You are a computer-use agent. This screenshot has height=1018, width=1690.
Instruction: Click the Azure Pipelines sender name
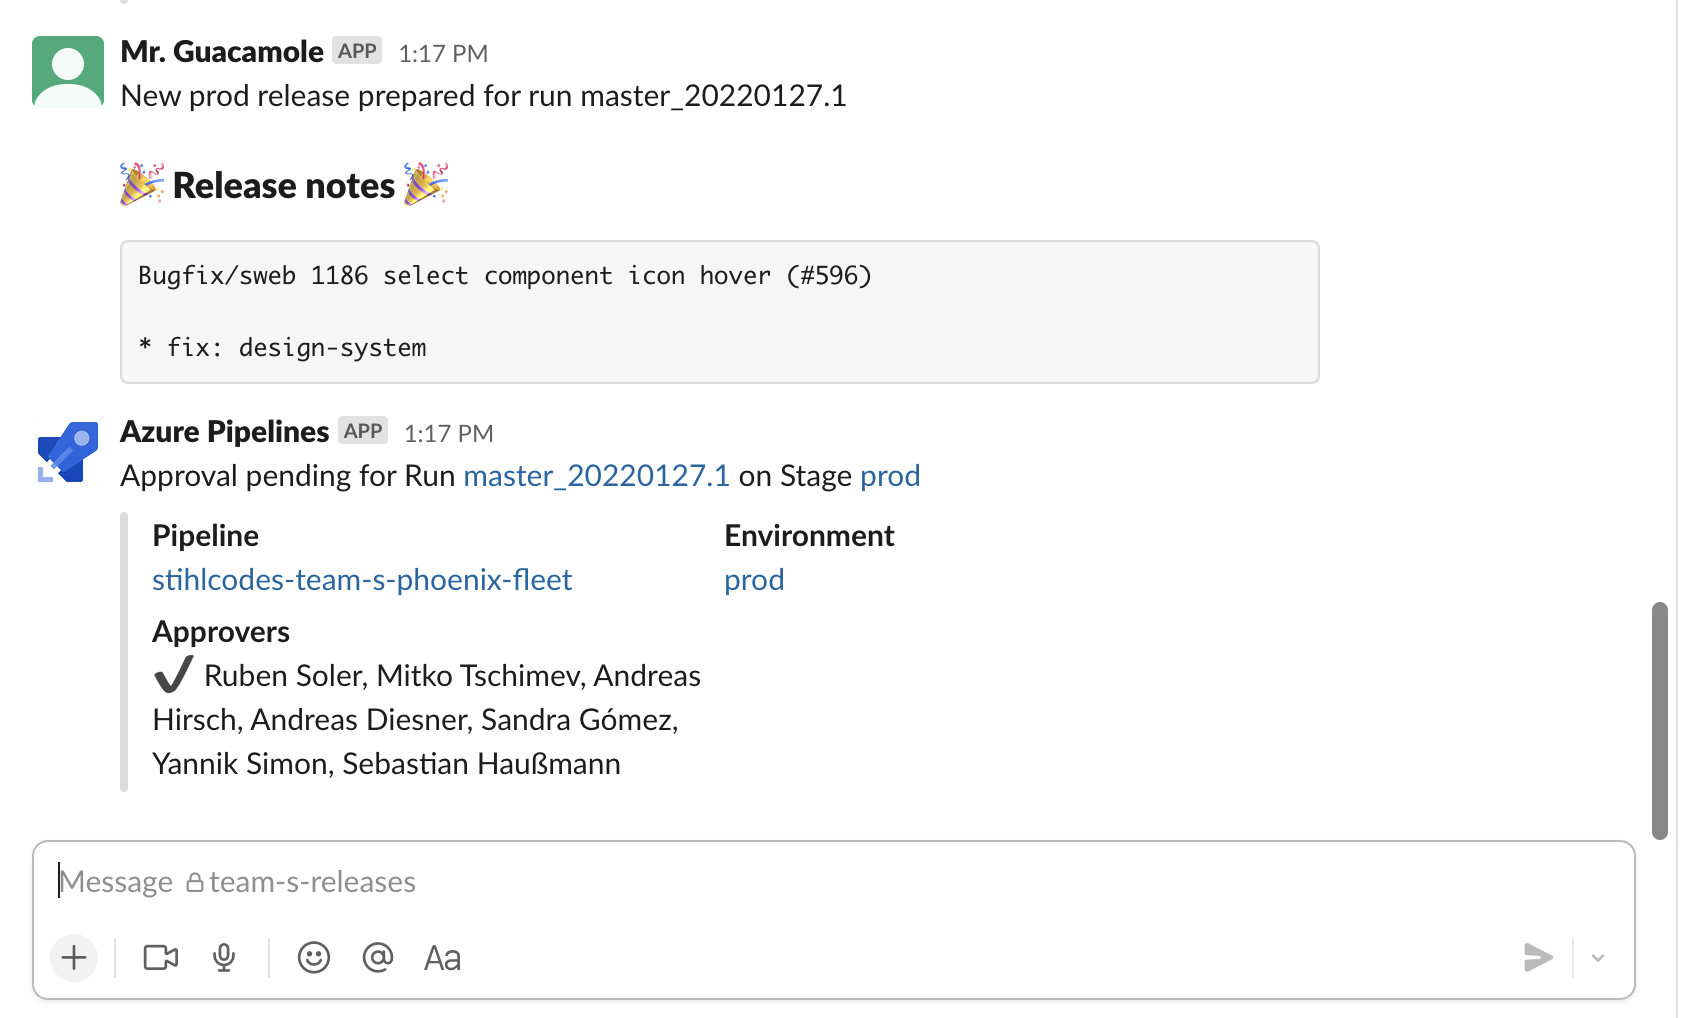[x=224, y=432]
